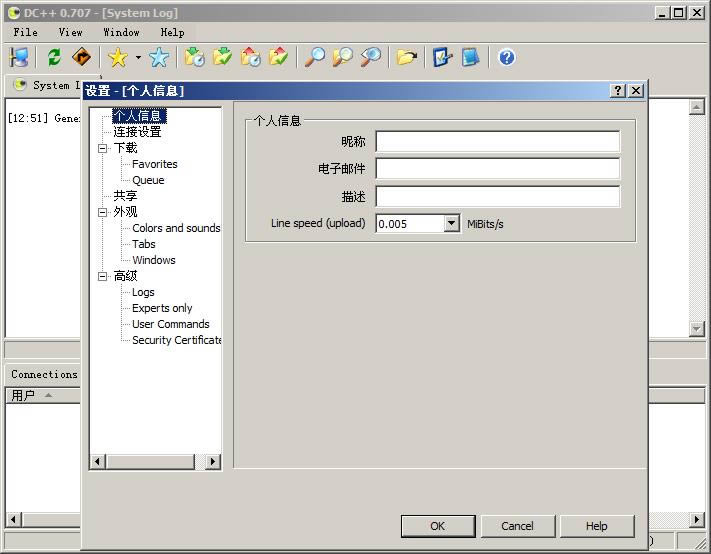
Task: Collapse the 下载 tree node
Action: click(102, 148)
